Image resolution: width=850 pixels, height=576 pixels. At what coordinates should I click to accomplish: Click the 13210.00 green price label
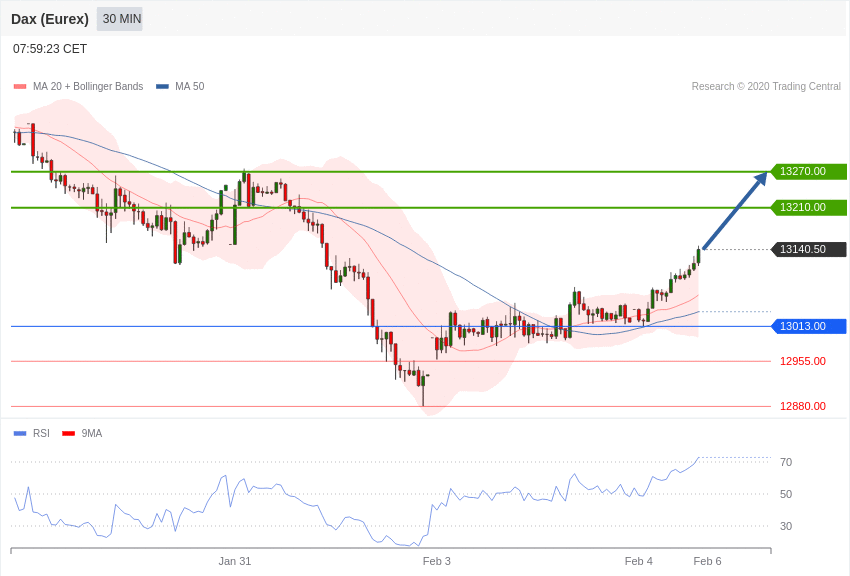coord(809,208)
